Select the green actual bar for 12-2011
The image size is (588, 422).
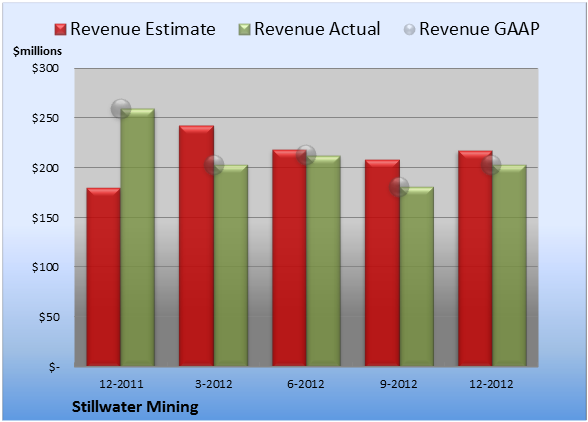137,237
